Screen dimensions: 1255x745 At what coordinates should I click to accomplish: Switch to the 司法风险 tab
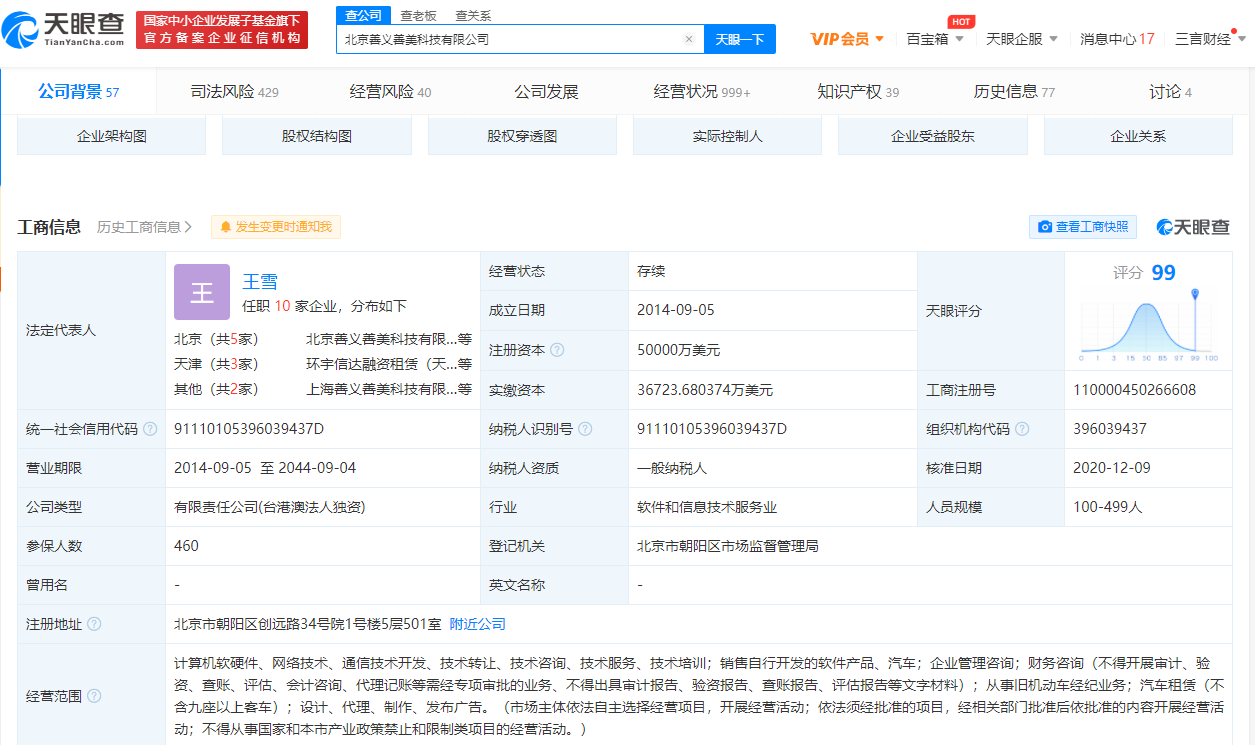(x=234, y=92)
